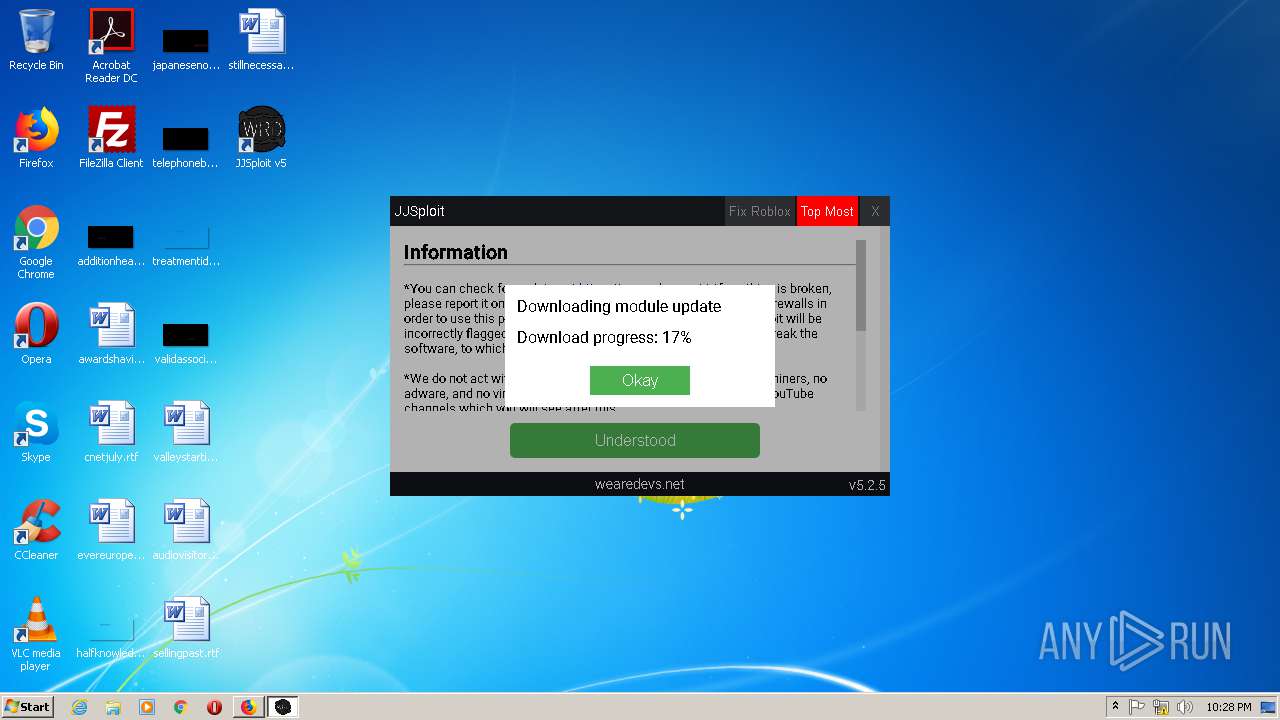The width and height of the screenshot is (1280, 720).
Task: Launch VLC media player shortcut
Action: point(36,633)
